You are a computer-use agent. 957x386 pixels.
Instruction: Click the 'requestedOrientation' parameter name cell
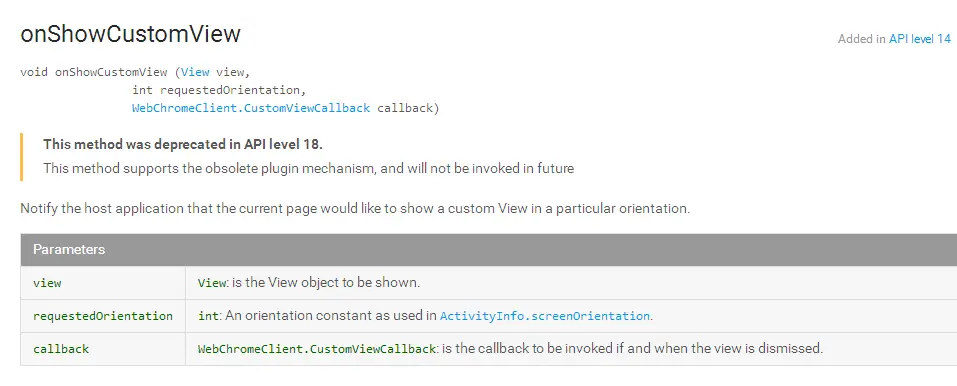[103, 316]
